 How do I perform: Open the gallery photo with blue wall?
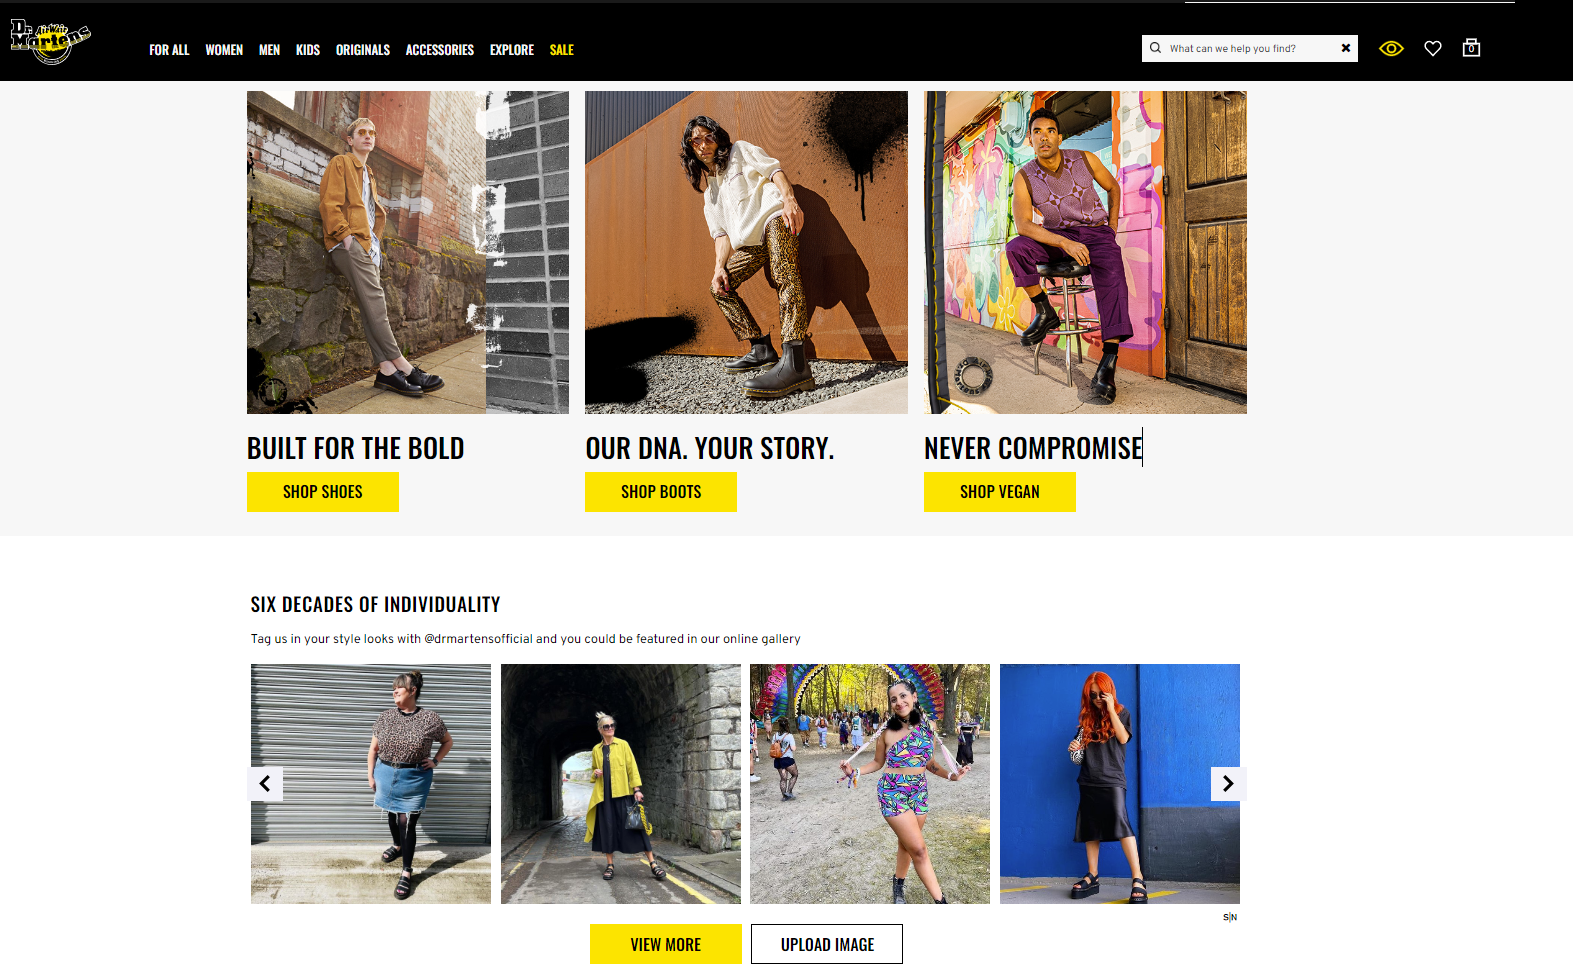(1120, 784)
